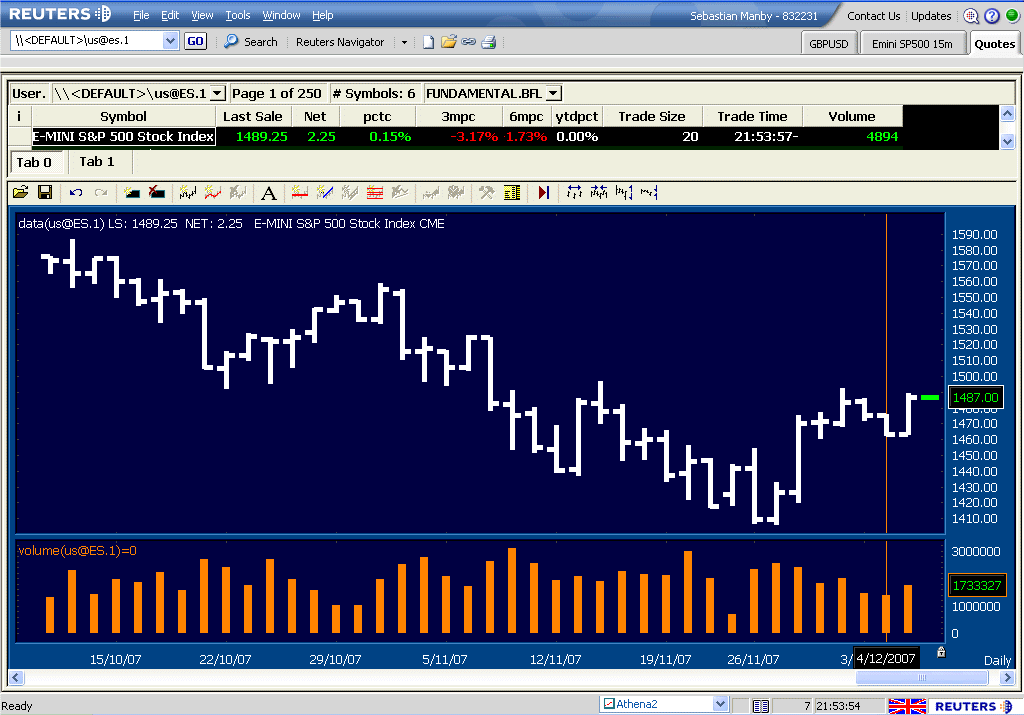Viewport: 1024px width, 715px height.
Task: Open FUNDAMENTAL.BFL layout dropdown
Action: [553, 93]
